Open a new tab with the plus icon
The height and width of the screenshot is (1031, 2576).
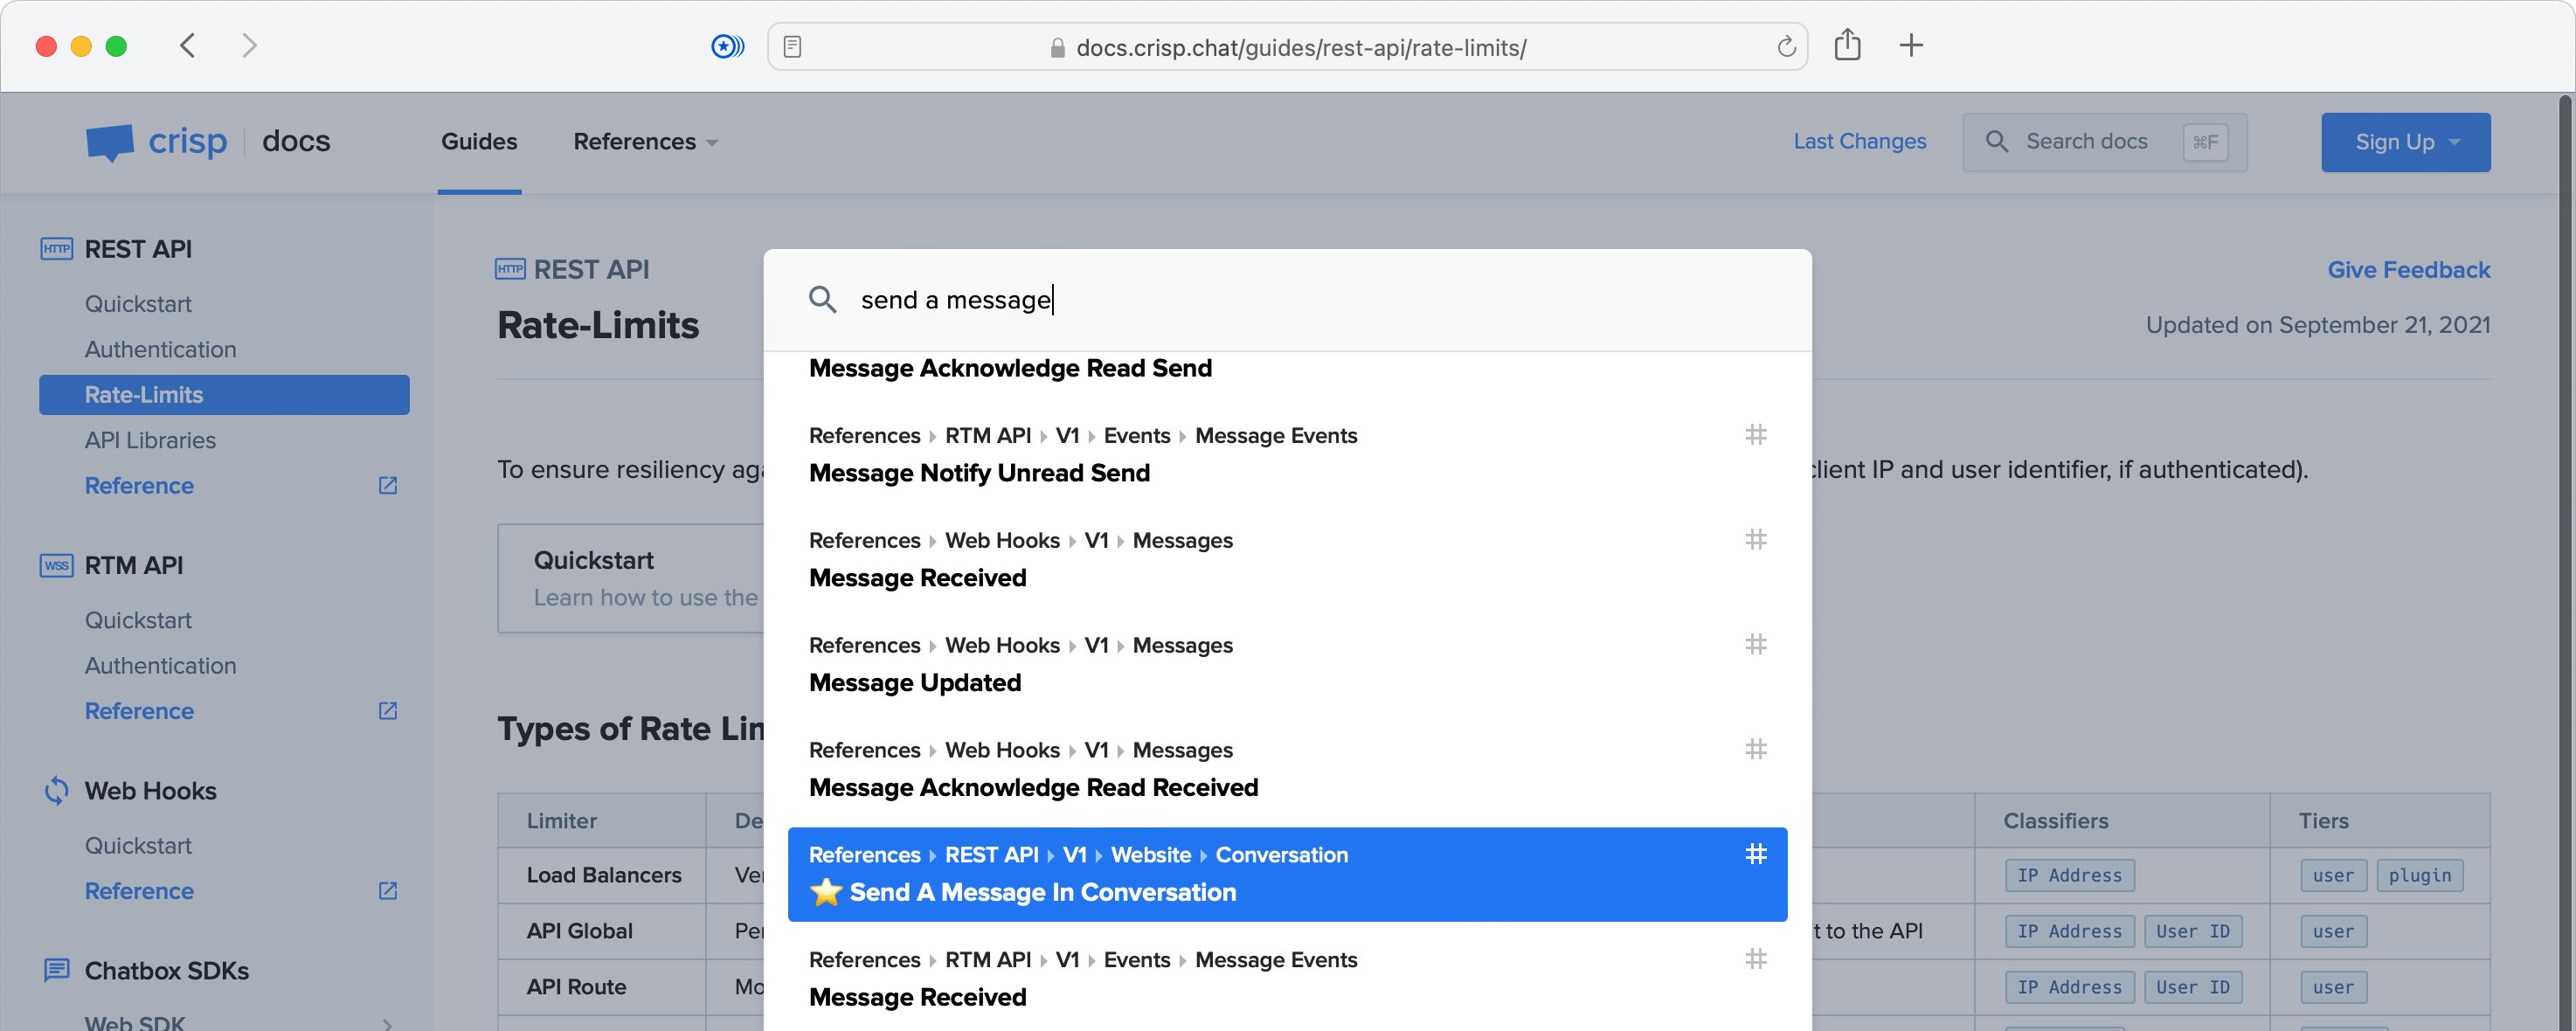pyautogui.click(x=1910, y=45)
